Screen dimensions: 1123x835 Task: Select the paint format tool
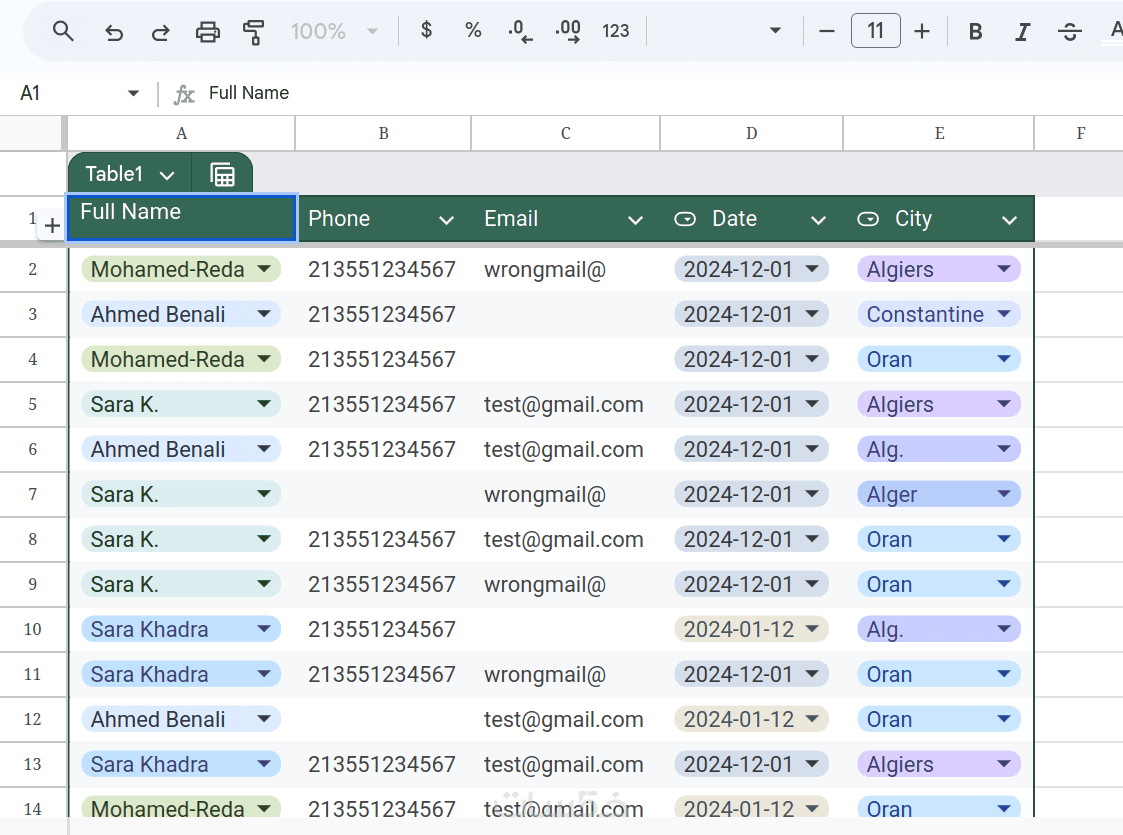[254, 32]
